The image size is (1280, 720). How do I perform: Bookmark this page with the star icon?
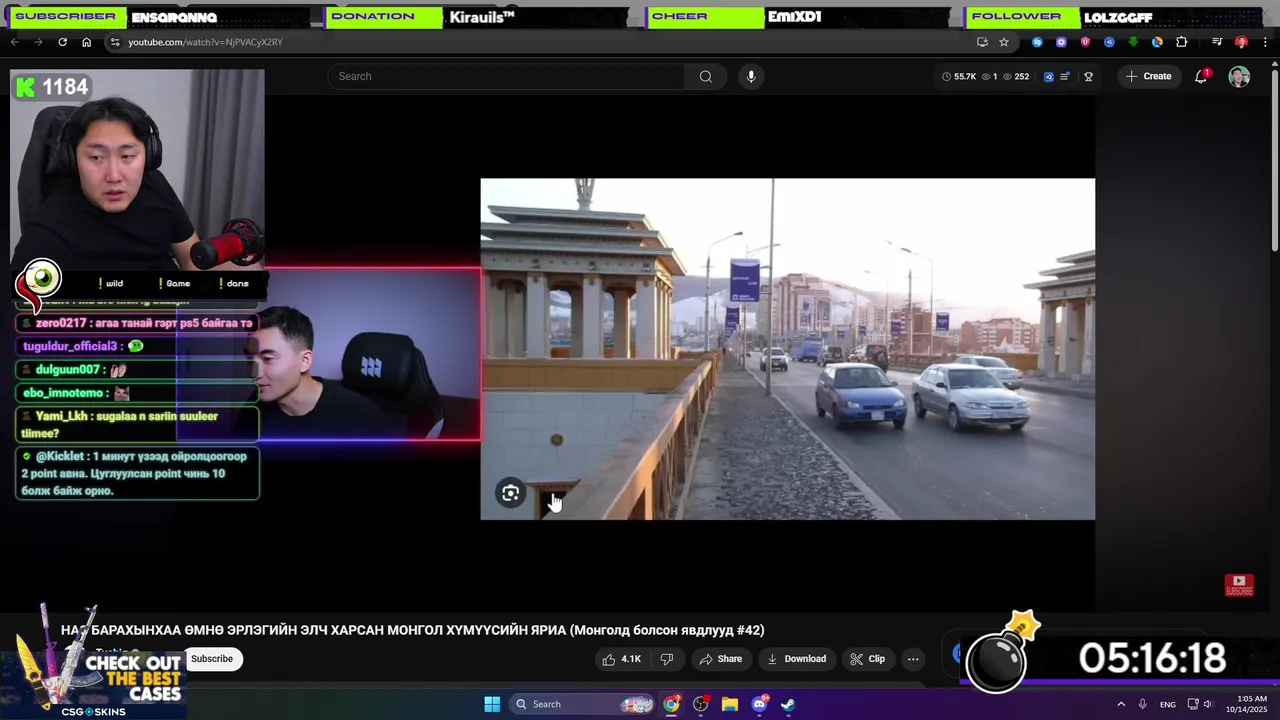point(1004,42)
